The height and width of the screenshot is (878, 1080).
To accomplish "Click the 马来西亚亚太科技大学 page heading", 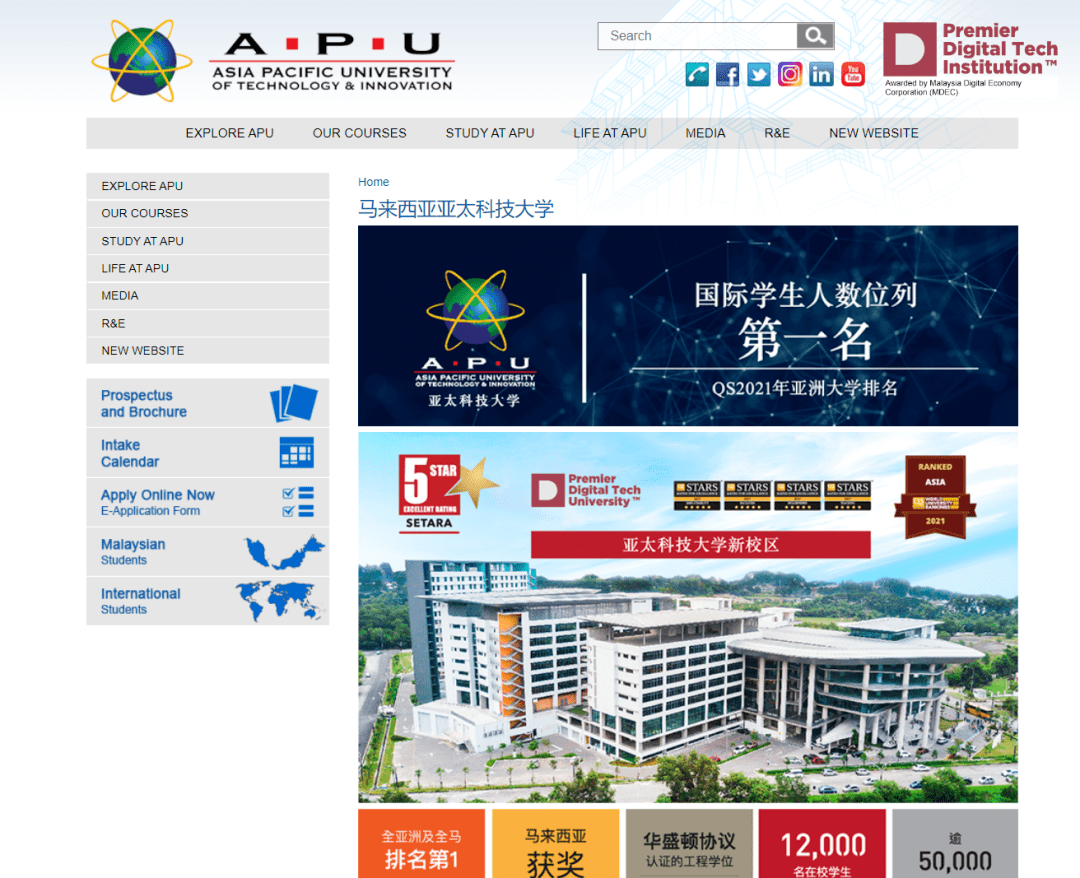I will click(456, 209).
